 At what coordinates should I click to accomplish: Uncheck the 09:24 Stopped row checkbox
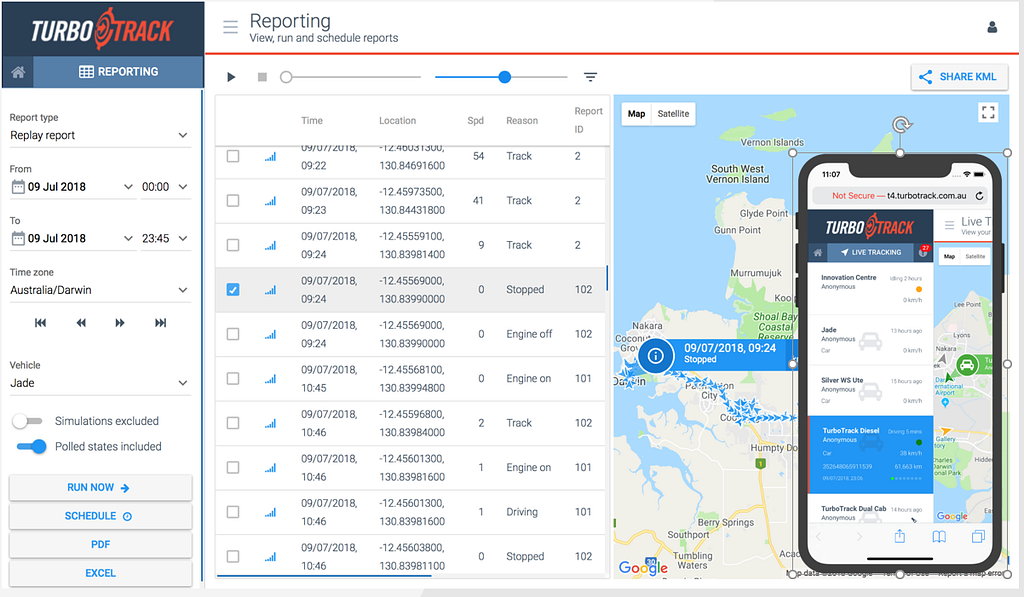click(232, 289)
